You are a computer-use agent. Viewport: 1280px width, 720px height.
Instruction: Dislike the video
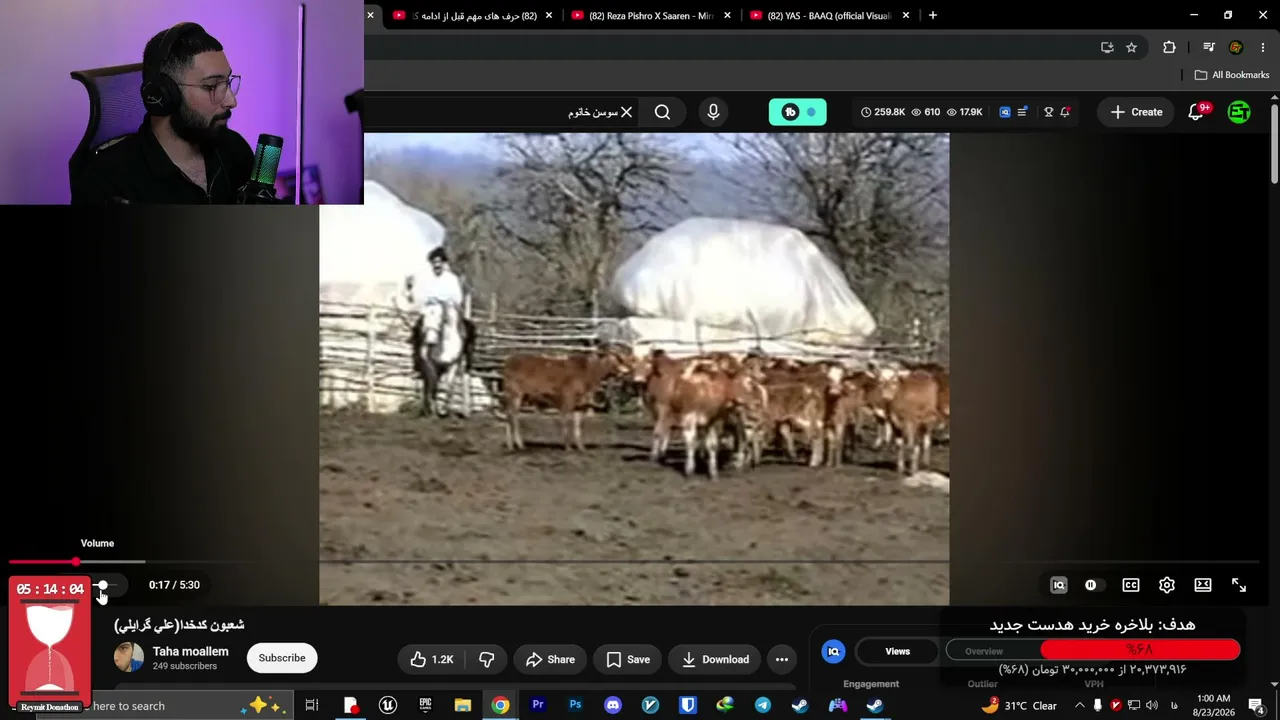[487, 659]
